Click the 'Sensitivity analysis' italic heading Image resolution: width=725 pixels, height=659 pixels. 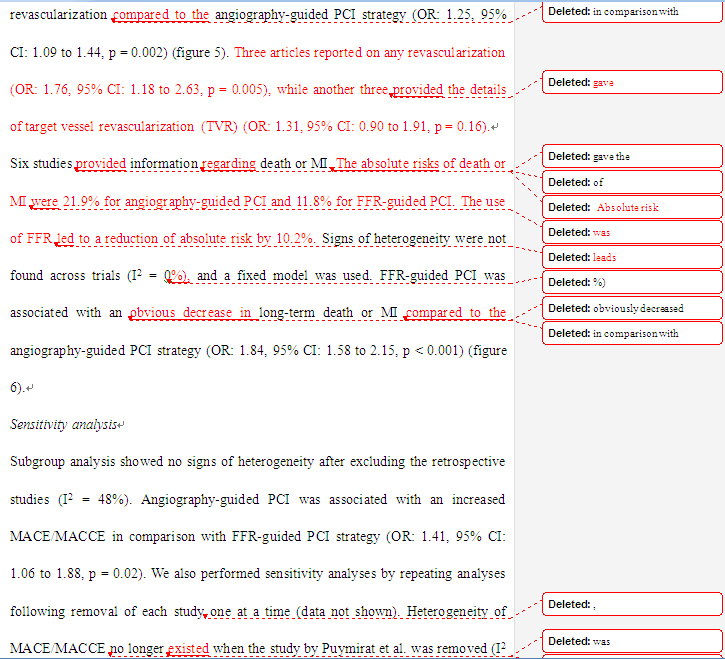(63, 424)
